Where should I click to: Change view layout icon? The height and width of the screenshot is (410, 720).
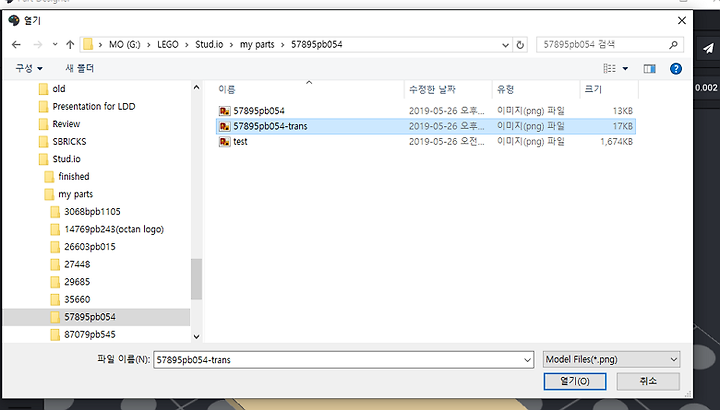pyautogui.click(x=609, y=68)
